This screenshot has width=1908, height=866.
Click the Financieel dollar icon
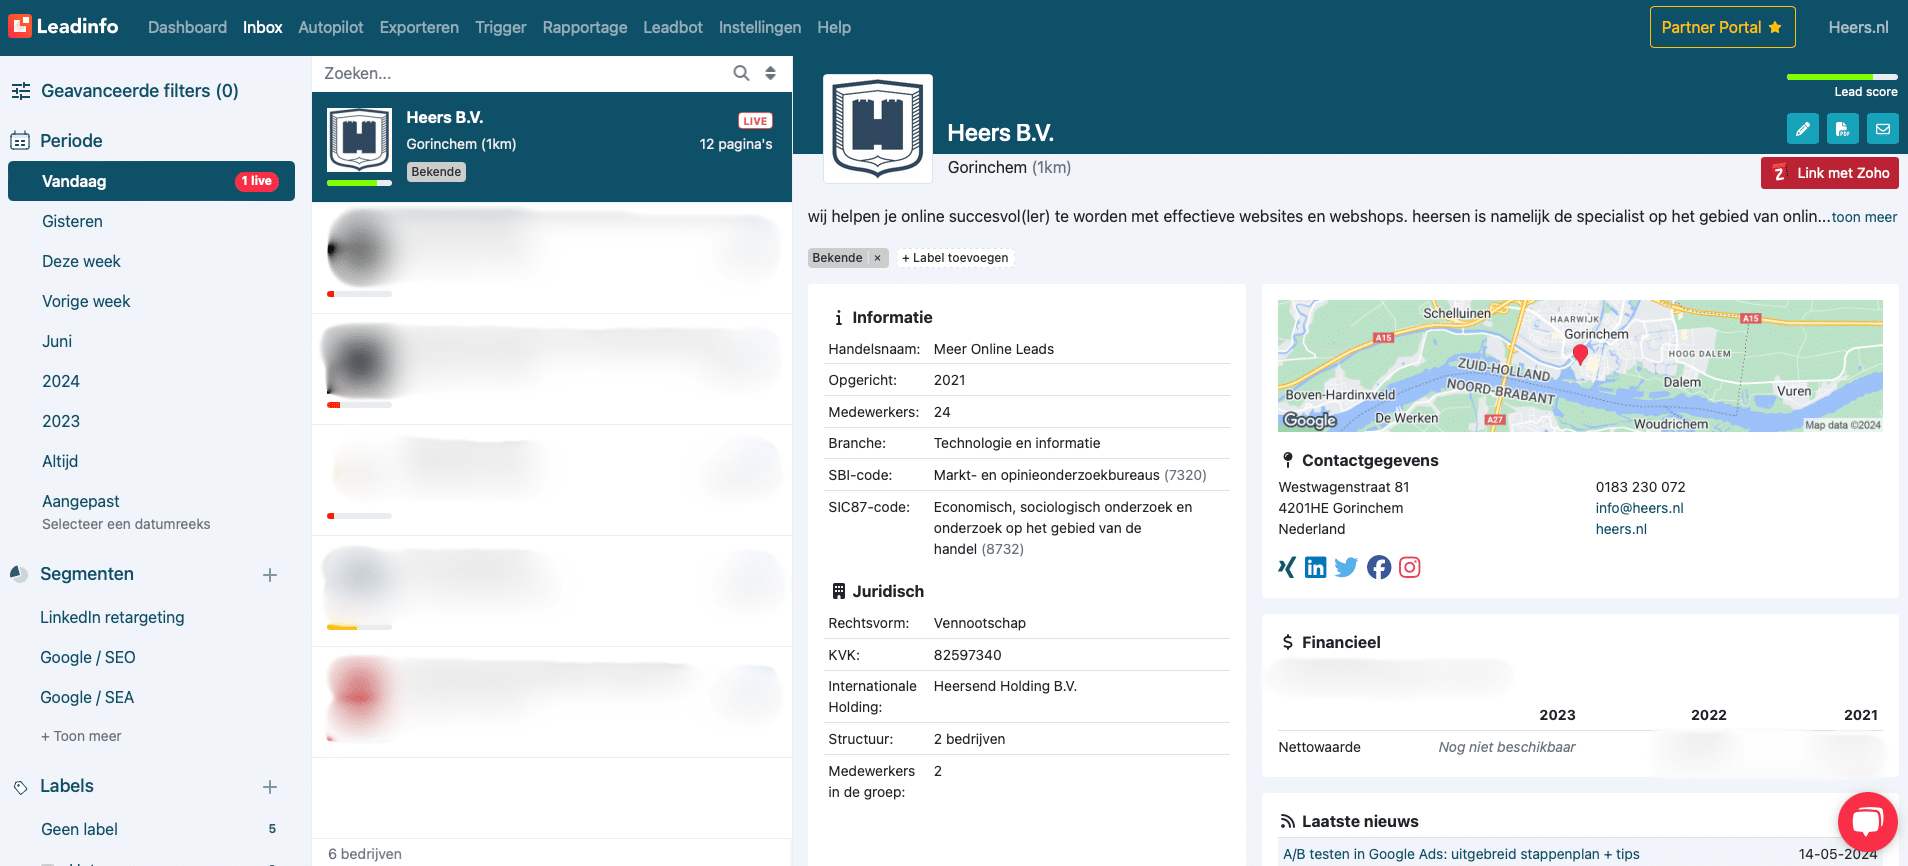tap(1288, 642)
